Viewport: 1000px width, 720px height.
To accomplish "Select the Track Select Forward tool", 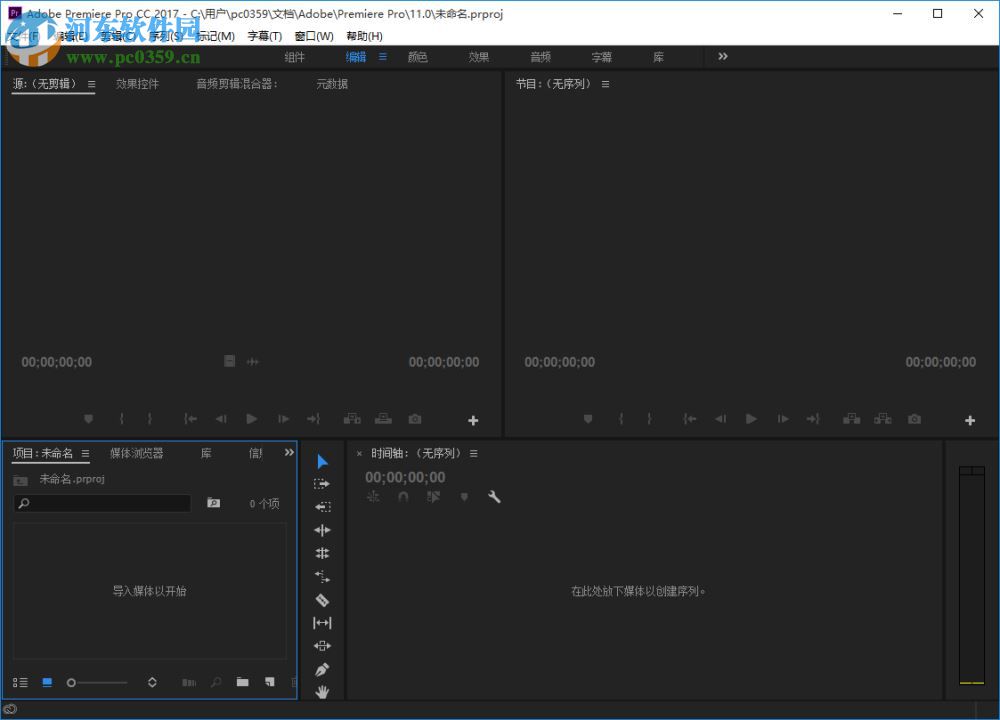I will tap(322, 482).
